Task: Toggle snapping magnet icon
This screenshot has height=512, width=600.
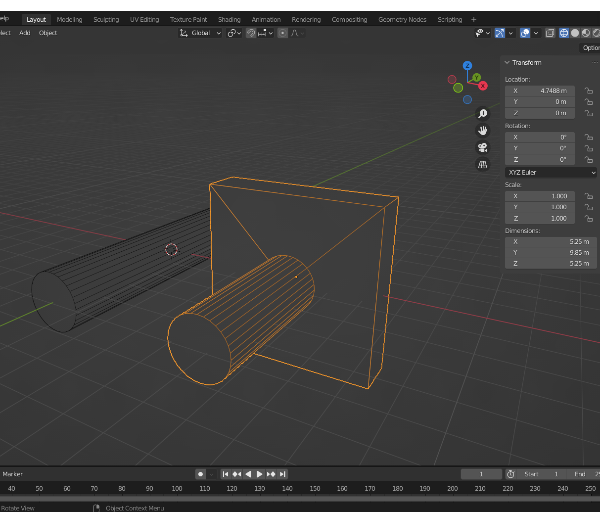Action: pos(251,33)
